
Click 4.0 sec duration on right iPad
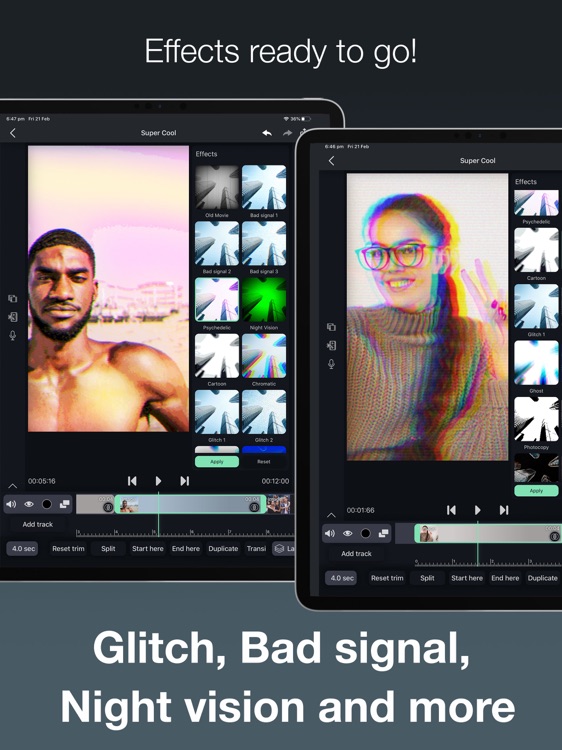click(342, 578)
